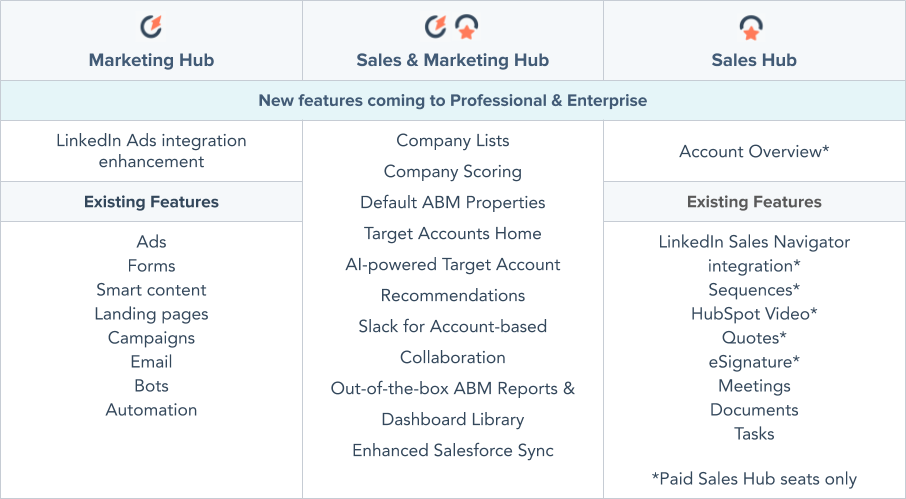Click Smart content in Marketing features
The height and width of the screenshot is (499, 906).
(x=151, y=290)
